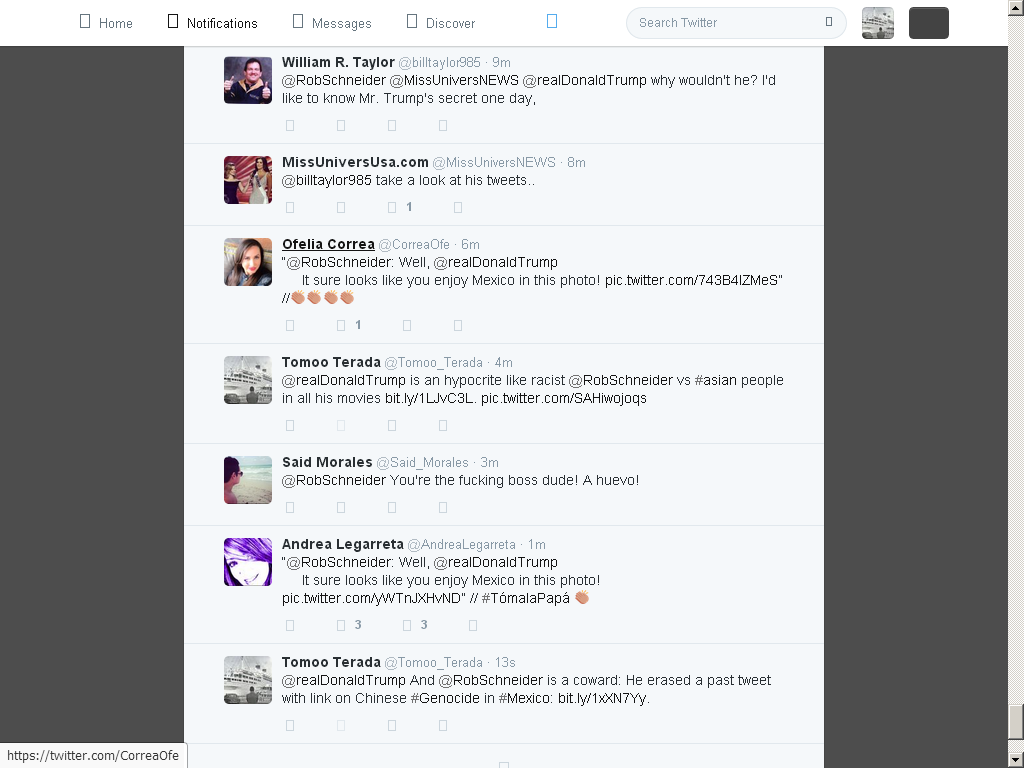The height and width of the screenshot is (768, 1024).
Task: Open the Notifications tab
Action: point(212,23)
